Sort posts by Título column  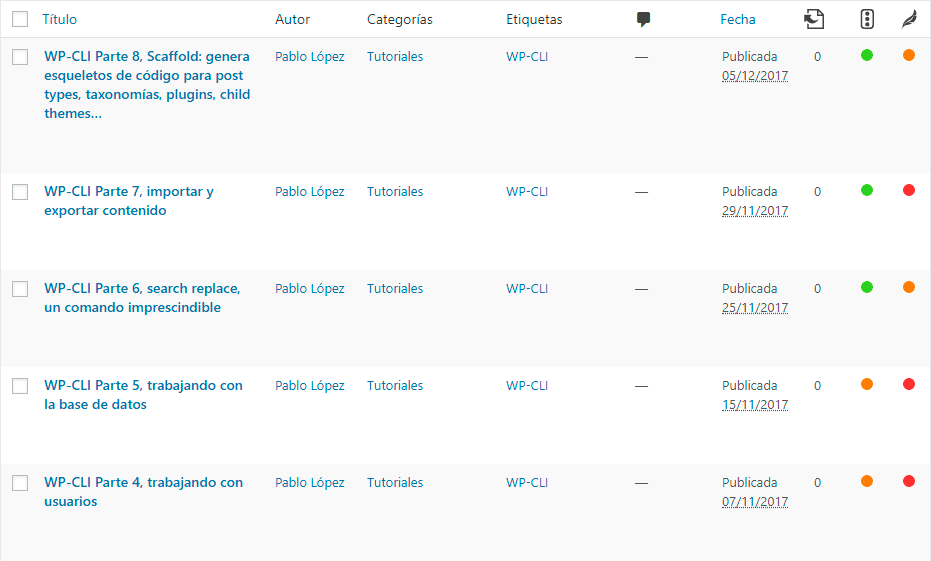tap(59, 19)
